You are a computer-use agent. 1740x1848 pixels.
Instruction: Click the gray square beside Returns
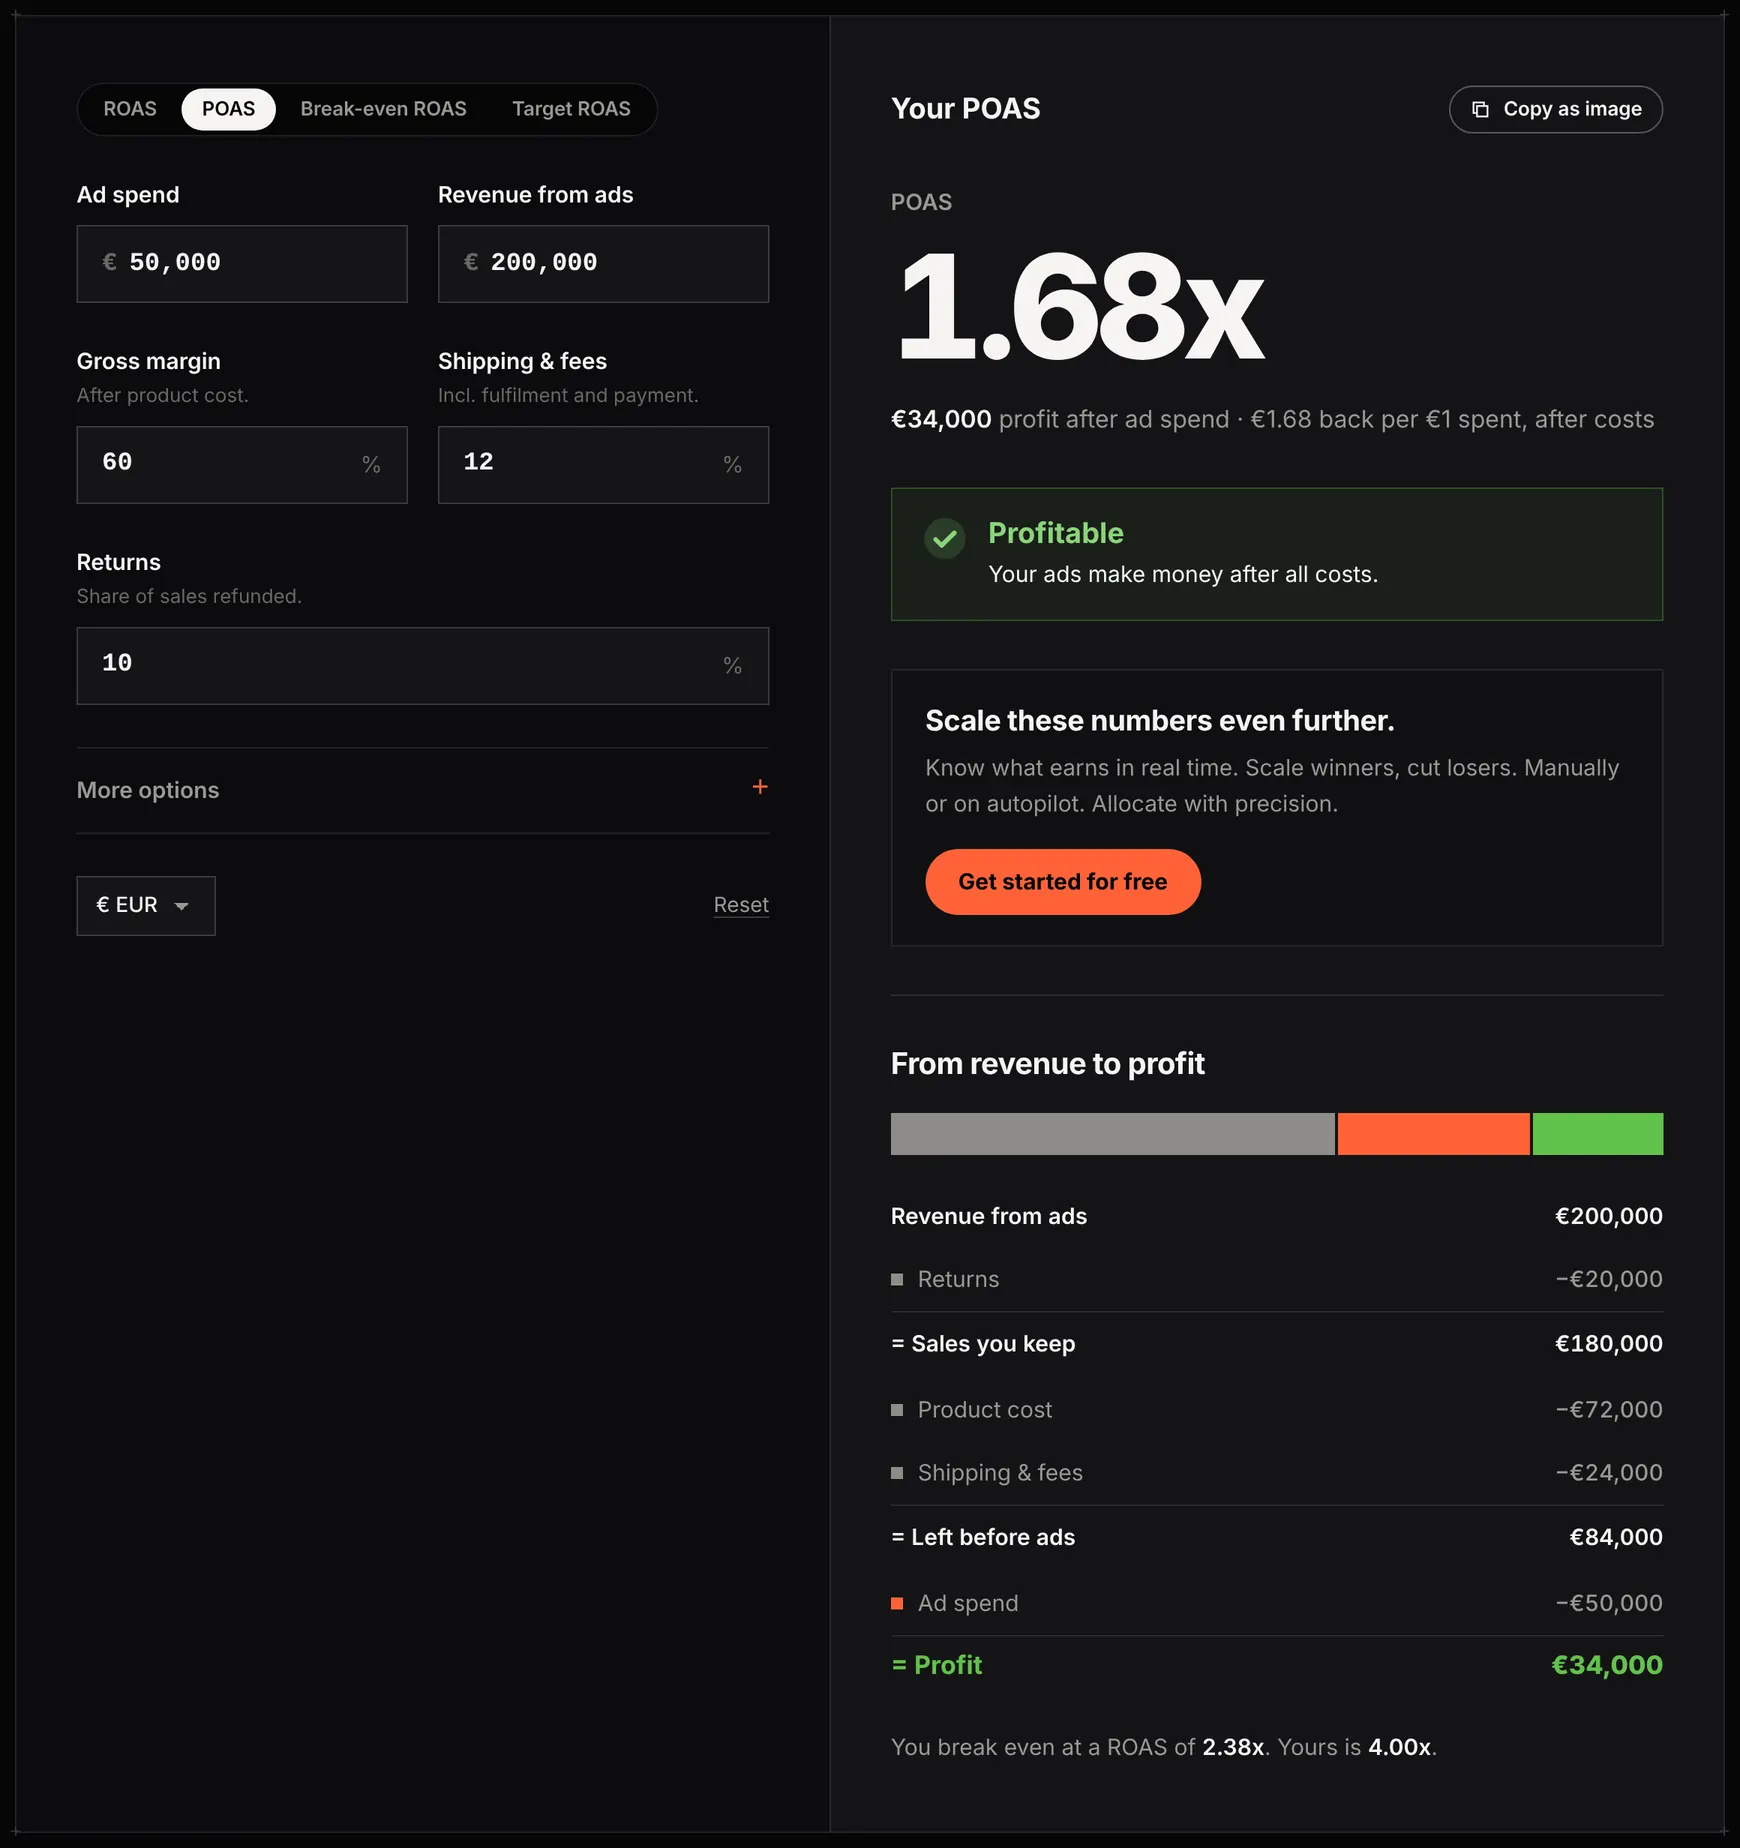tap(897, 1280)
